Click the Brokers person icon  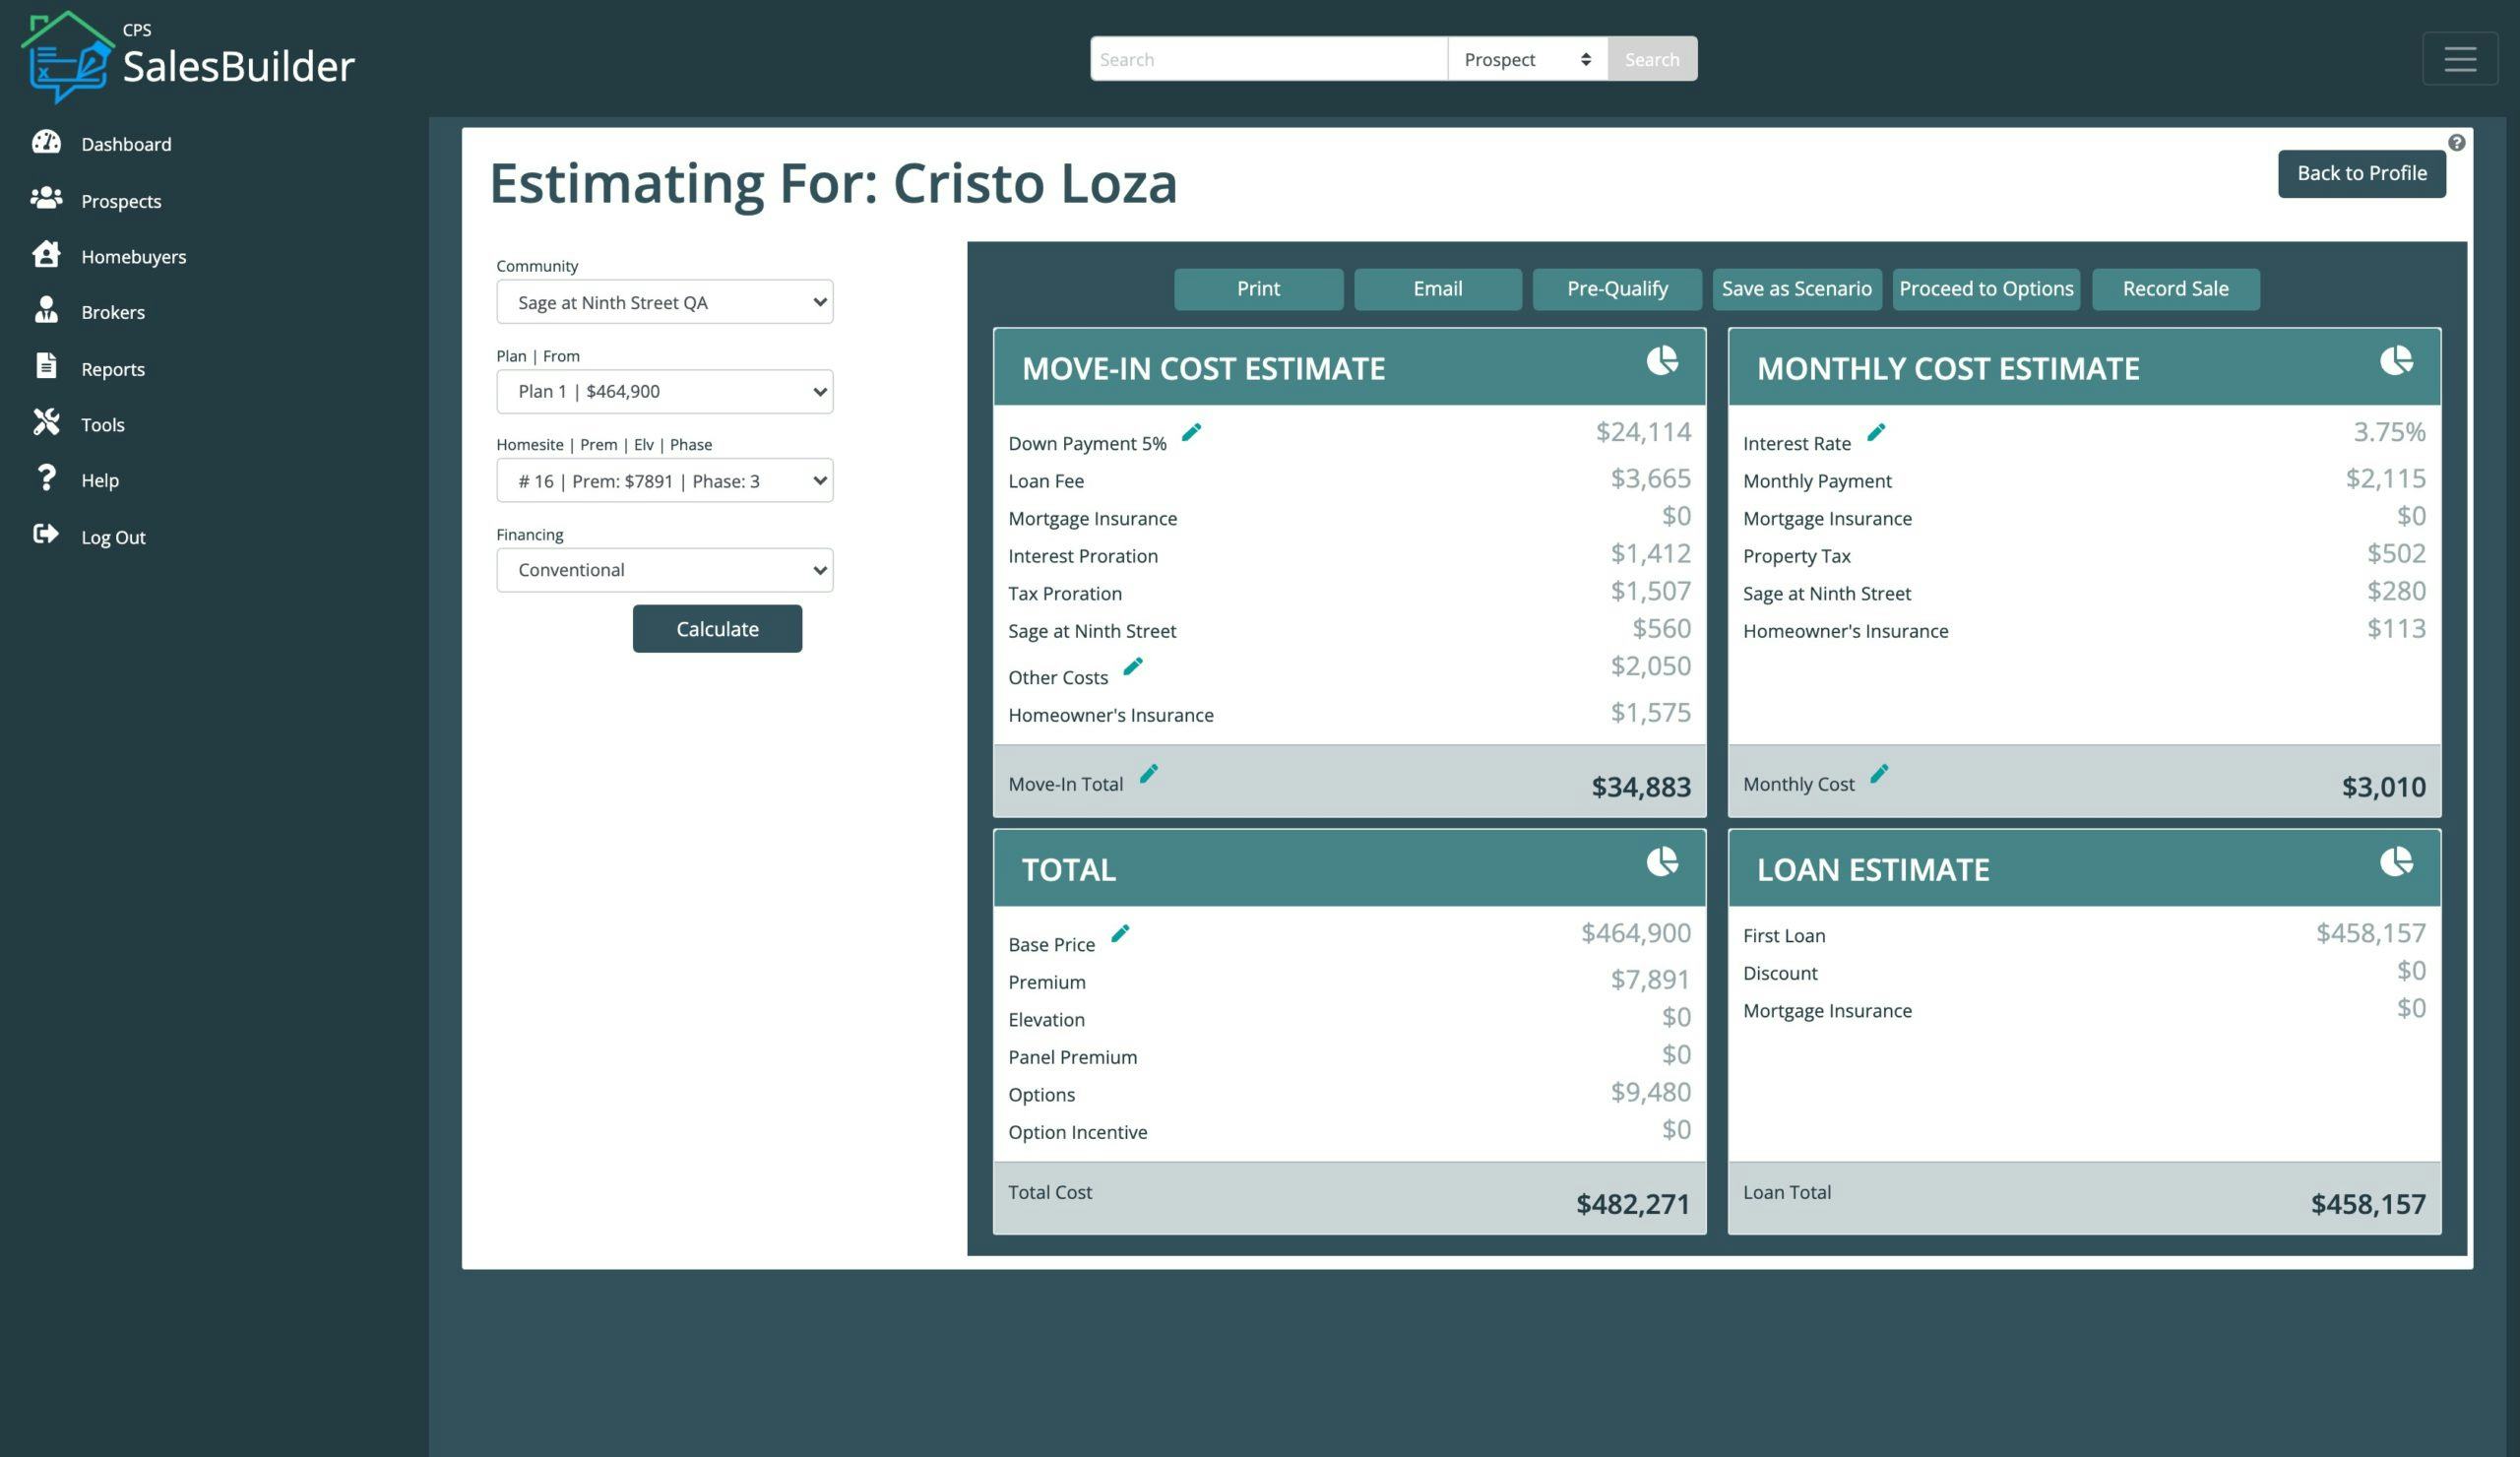click(x=47, y=311)
